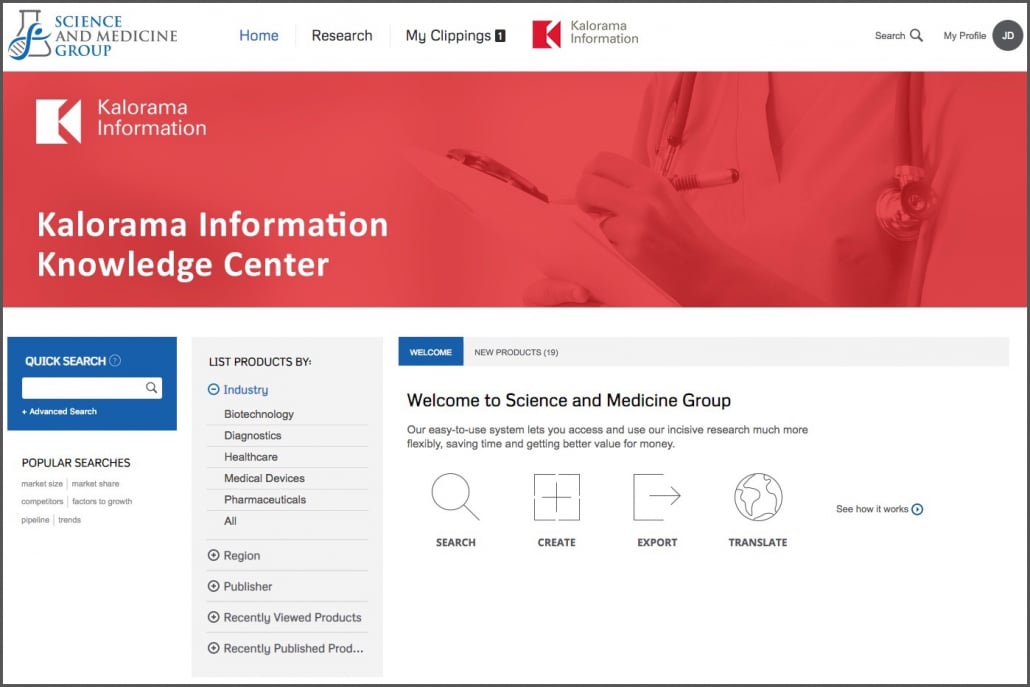This screenshot has width=1030, height=687.
Task: Click the Search magnifier icon in header
Action: coord(916,35)
